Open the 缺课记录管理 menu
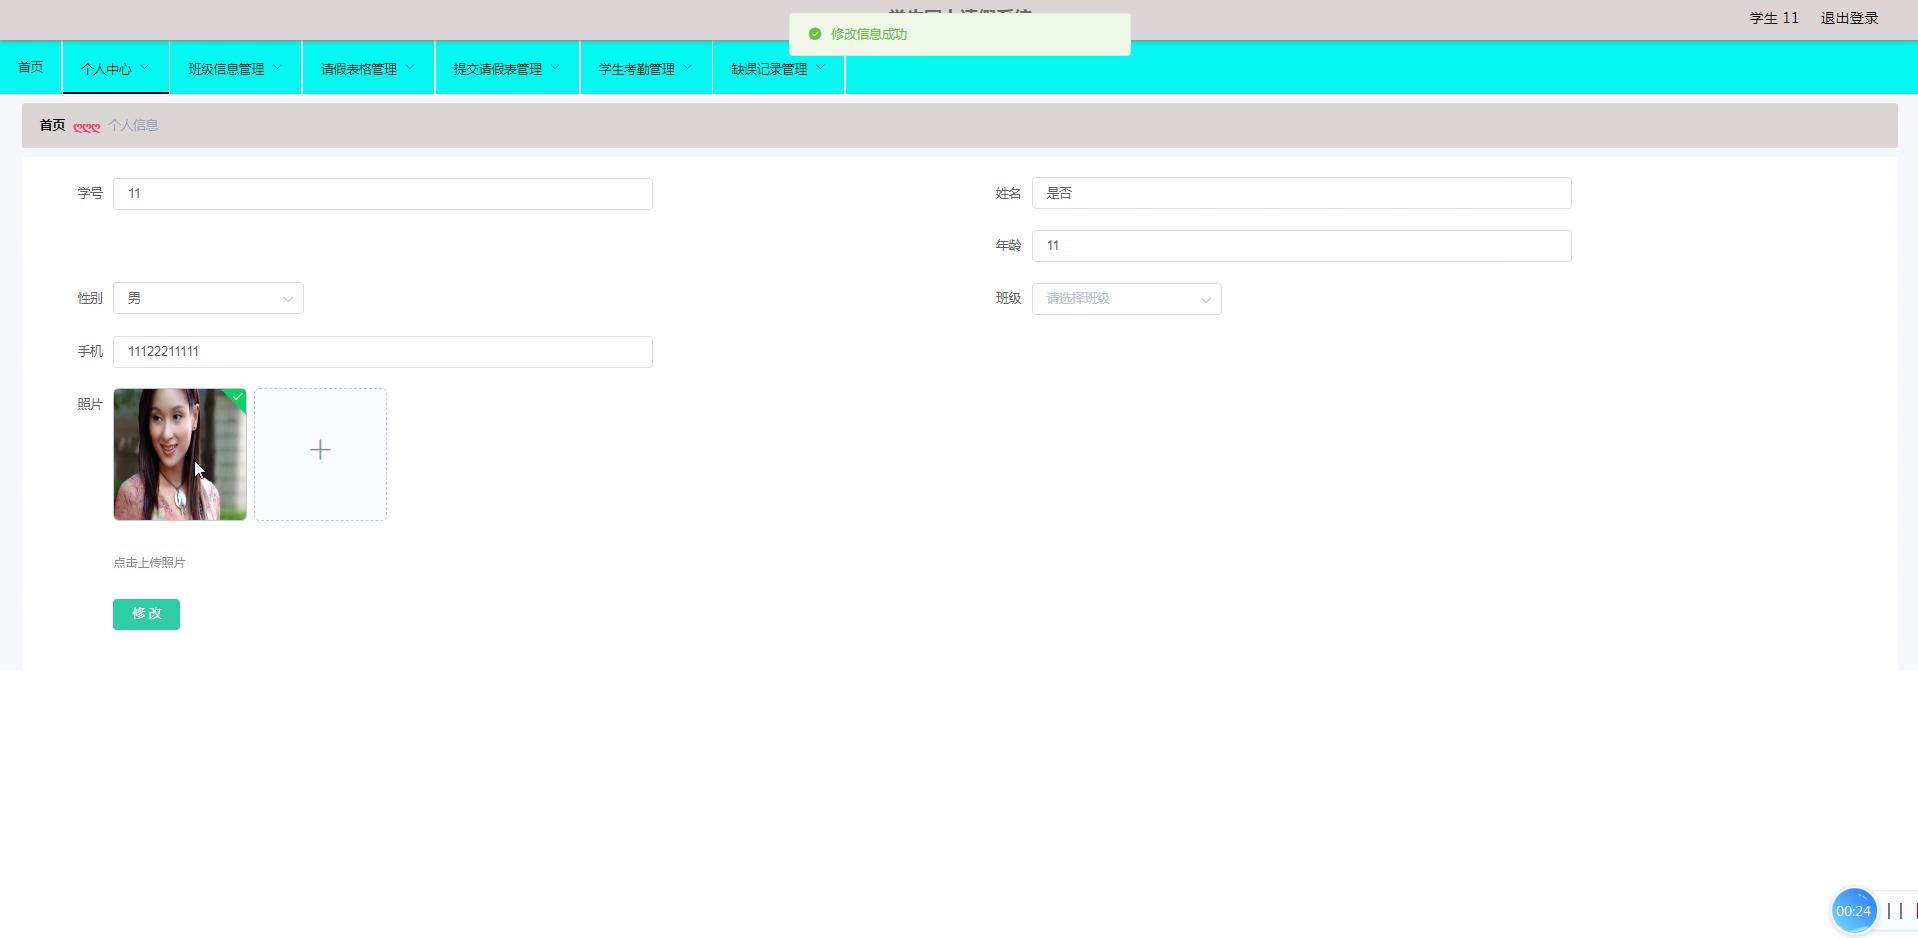This screenshot has height=938, width=1918. [x=778, y=68]
